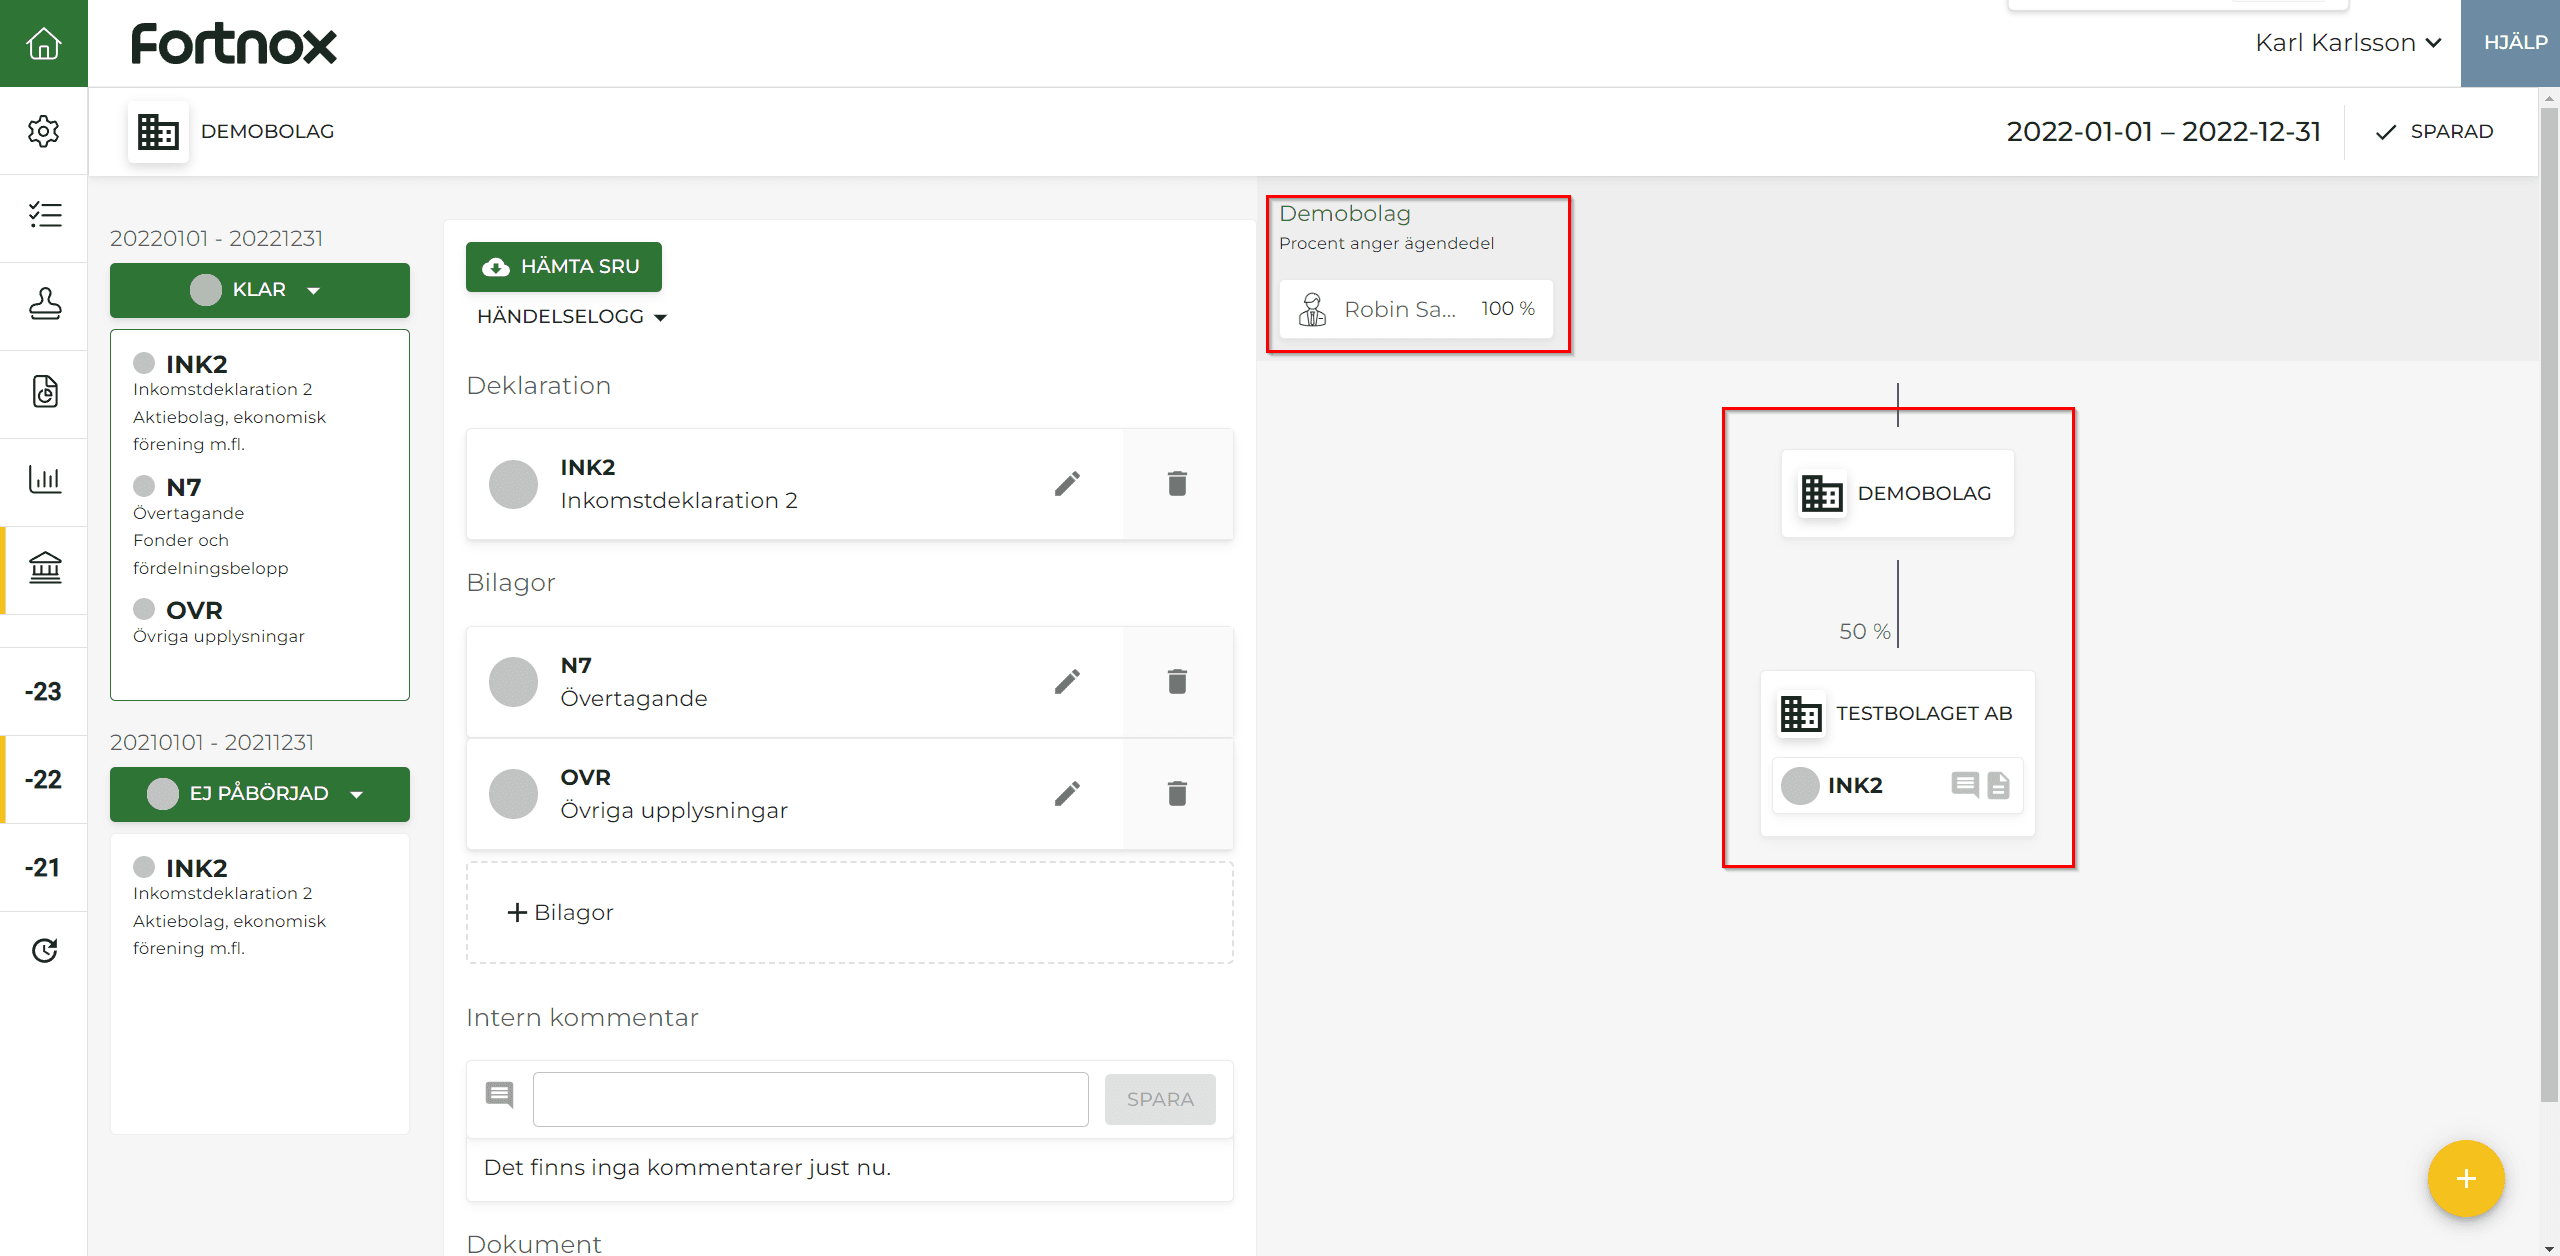Open the refresh clock icon in sidebar
The image size is (2560, 1256).
click(x=44, y=950)
